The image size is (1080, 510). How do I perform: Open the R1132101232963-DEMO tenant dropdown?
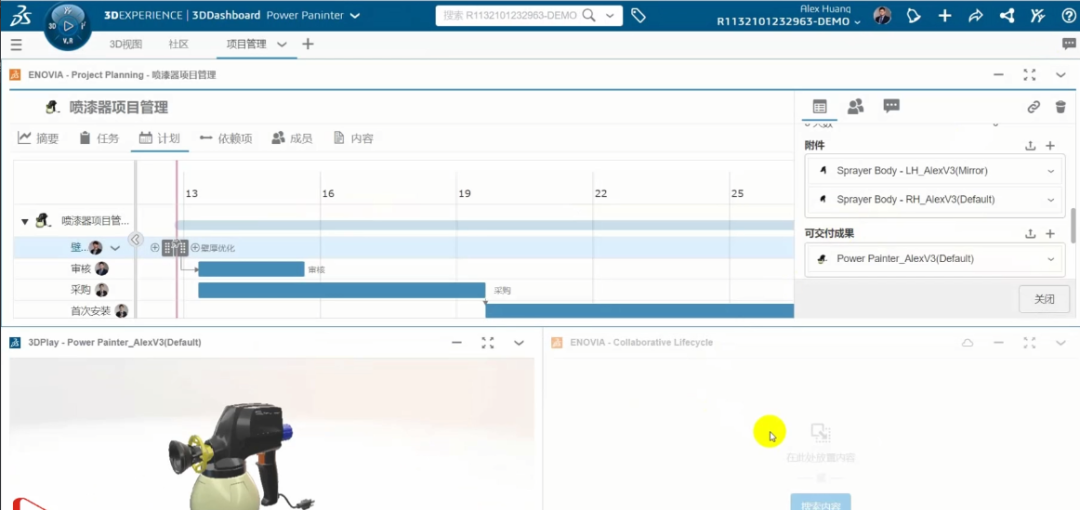[x=858, y=22]
